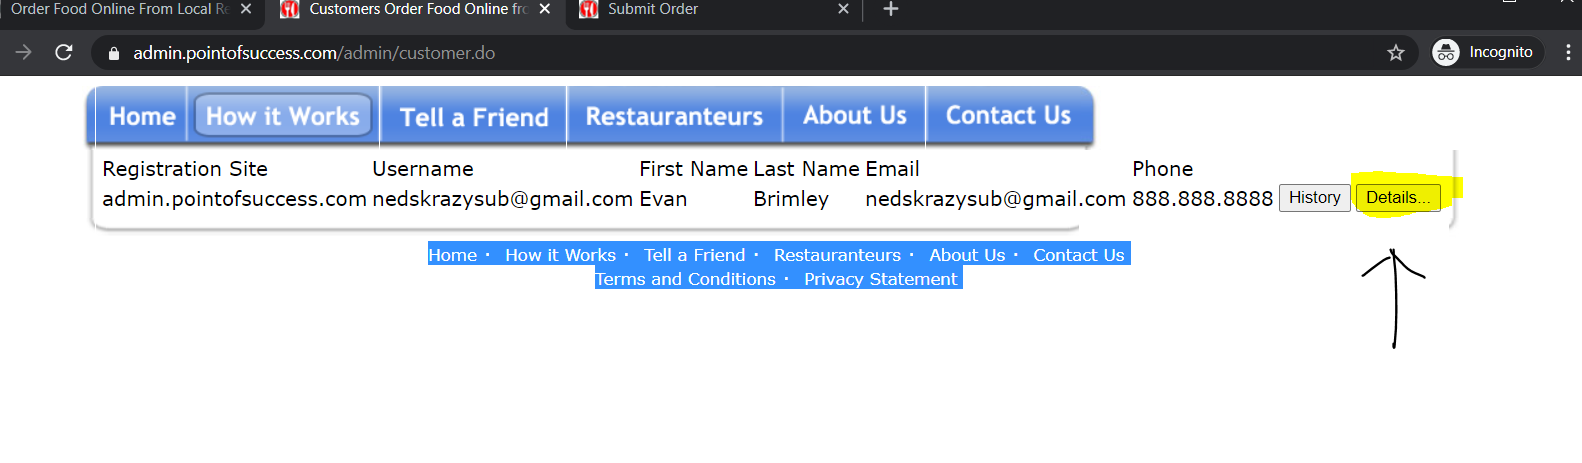Switch to the Submit Order tab
This screenshot has width=1582, height=463.
point(716,10)
